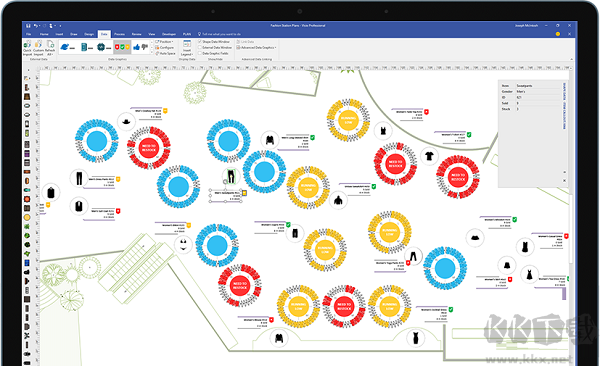Click the yellow RUNNING LOW rack above tank top
This screenshot has width=600, height=366.
point(348,120)
